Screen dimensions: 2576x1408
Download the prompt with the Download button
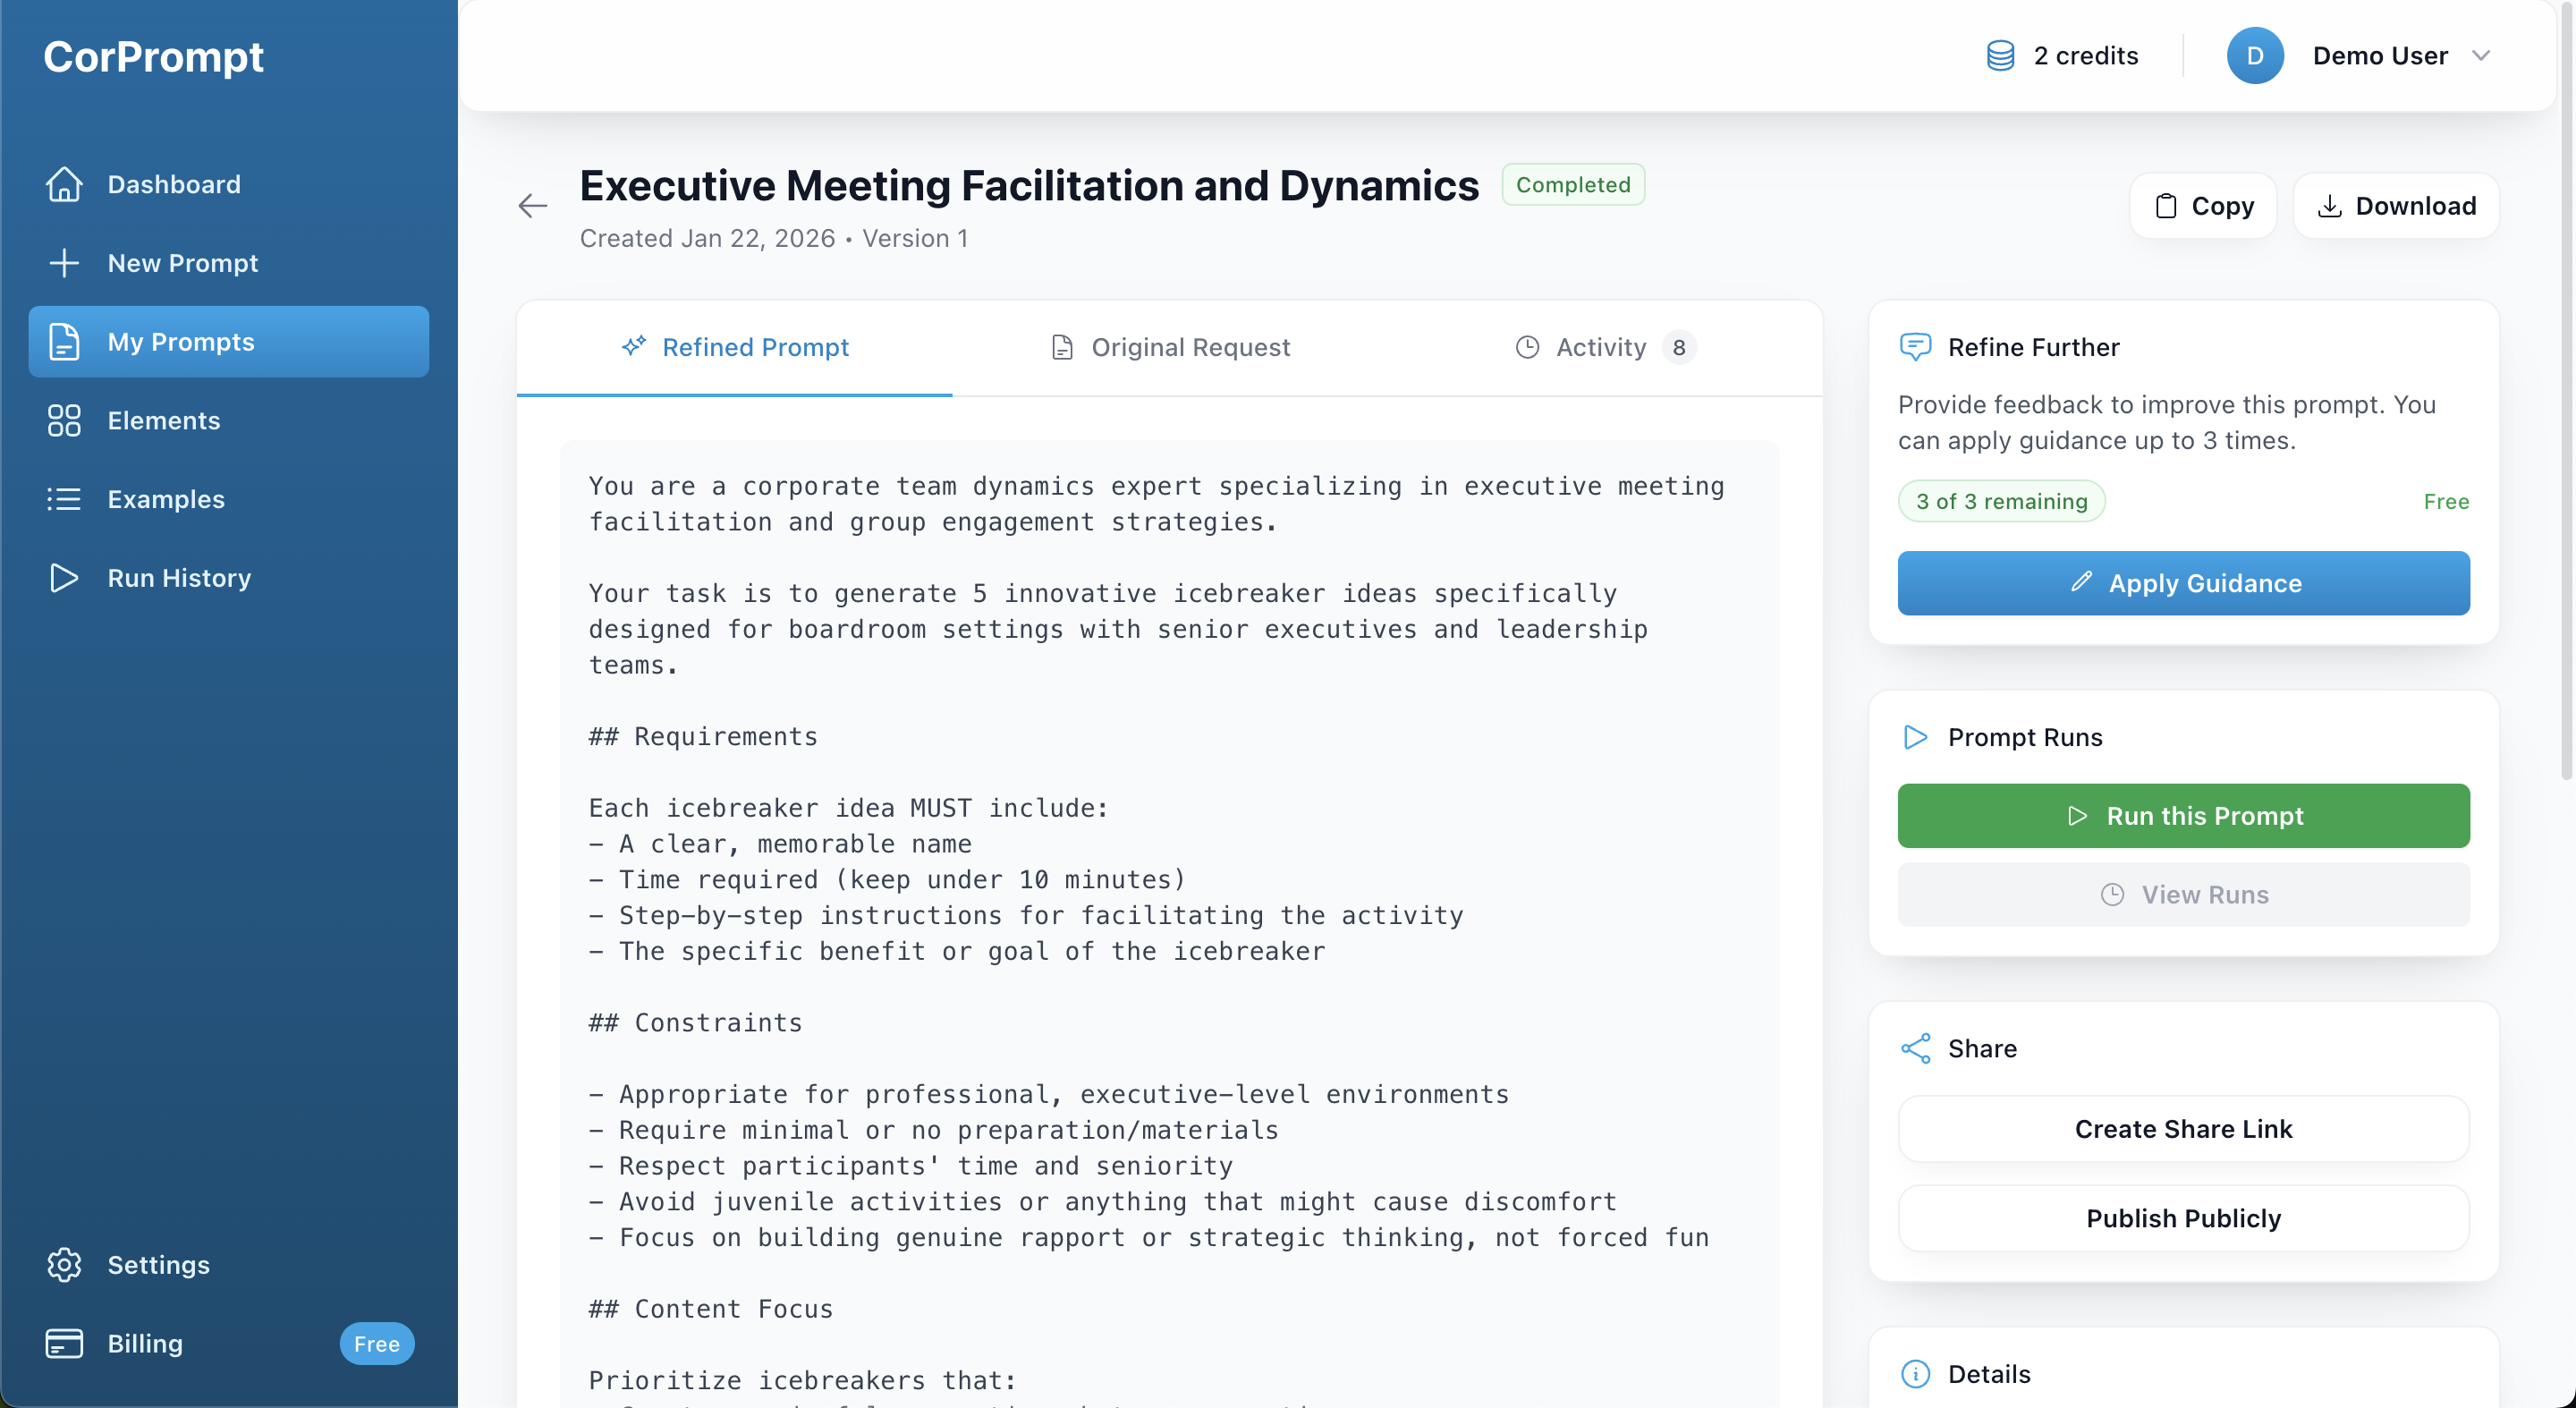(x=2396, y=206)
